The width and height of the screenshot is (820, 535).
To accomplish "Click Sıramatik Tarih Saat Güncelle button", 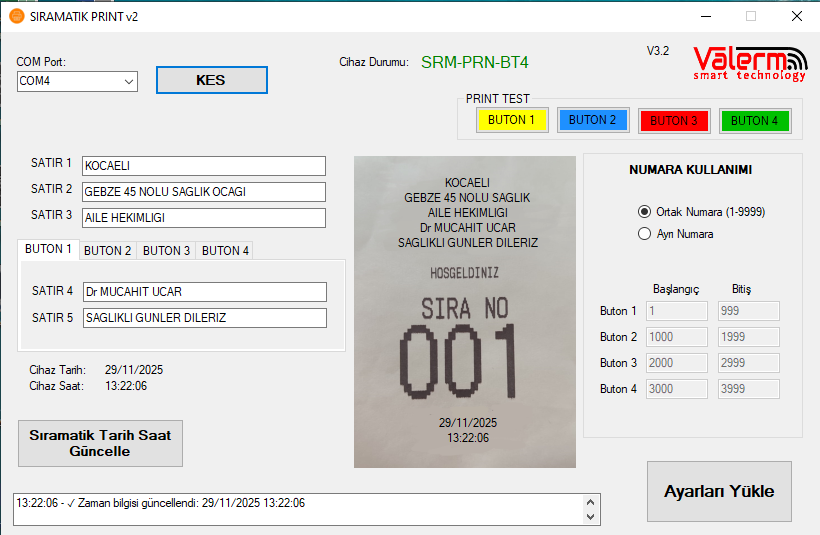I will click(x=100, y=443).
